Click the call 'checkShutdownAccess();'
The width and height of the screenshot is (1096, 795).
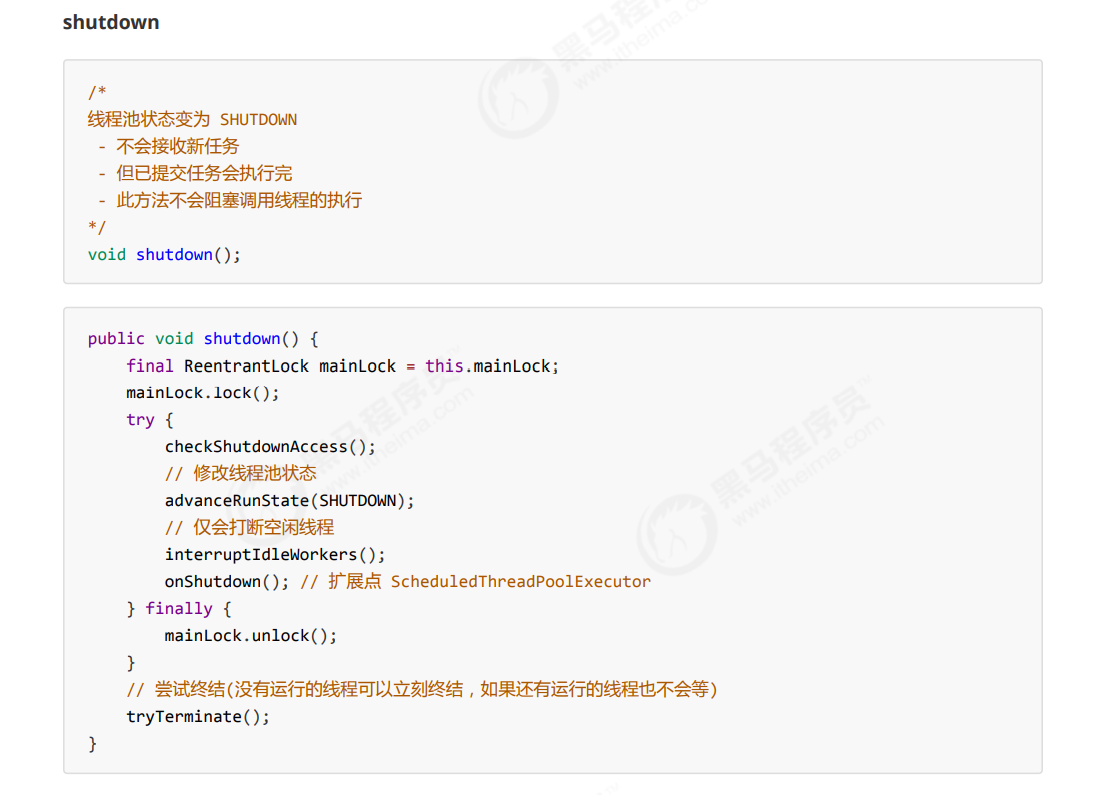click(271, 447)
